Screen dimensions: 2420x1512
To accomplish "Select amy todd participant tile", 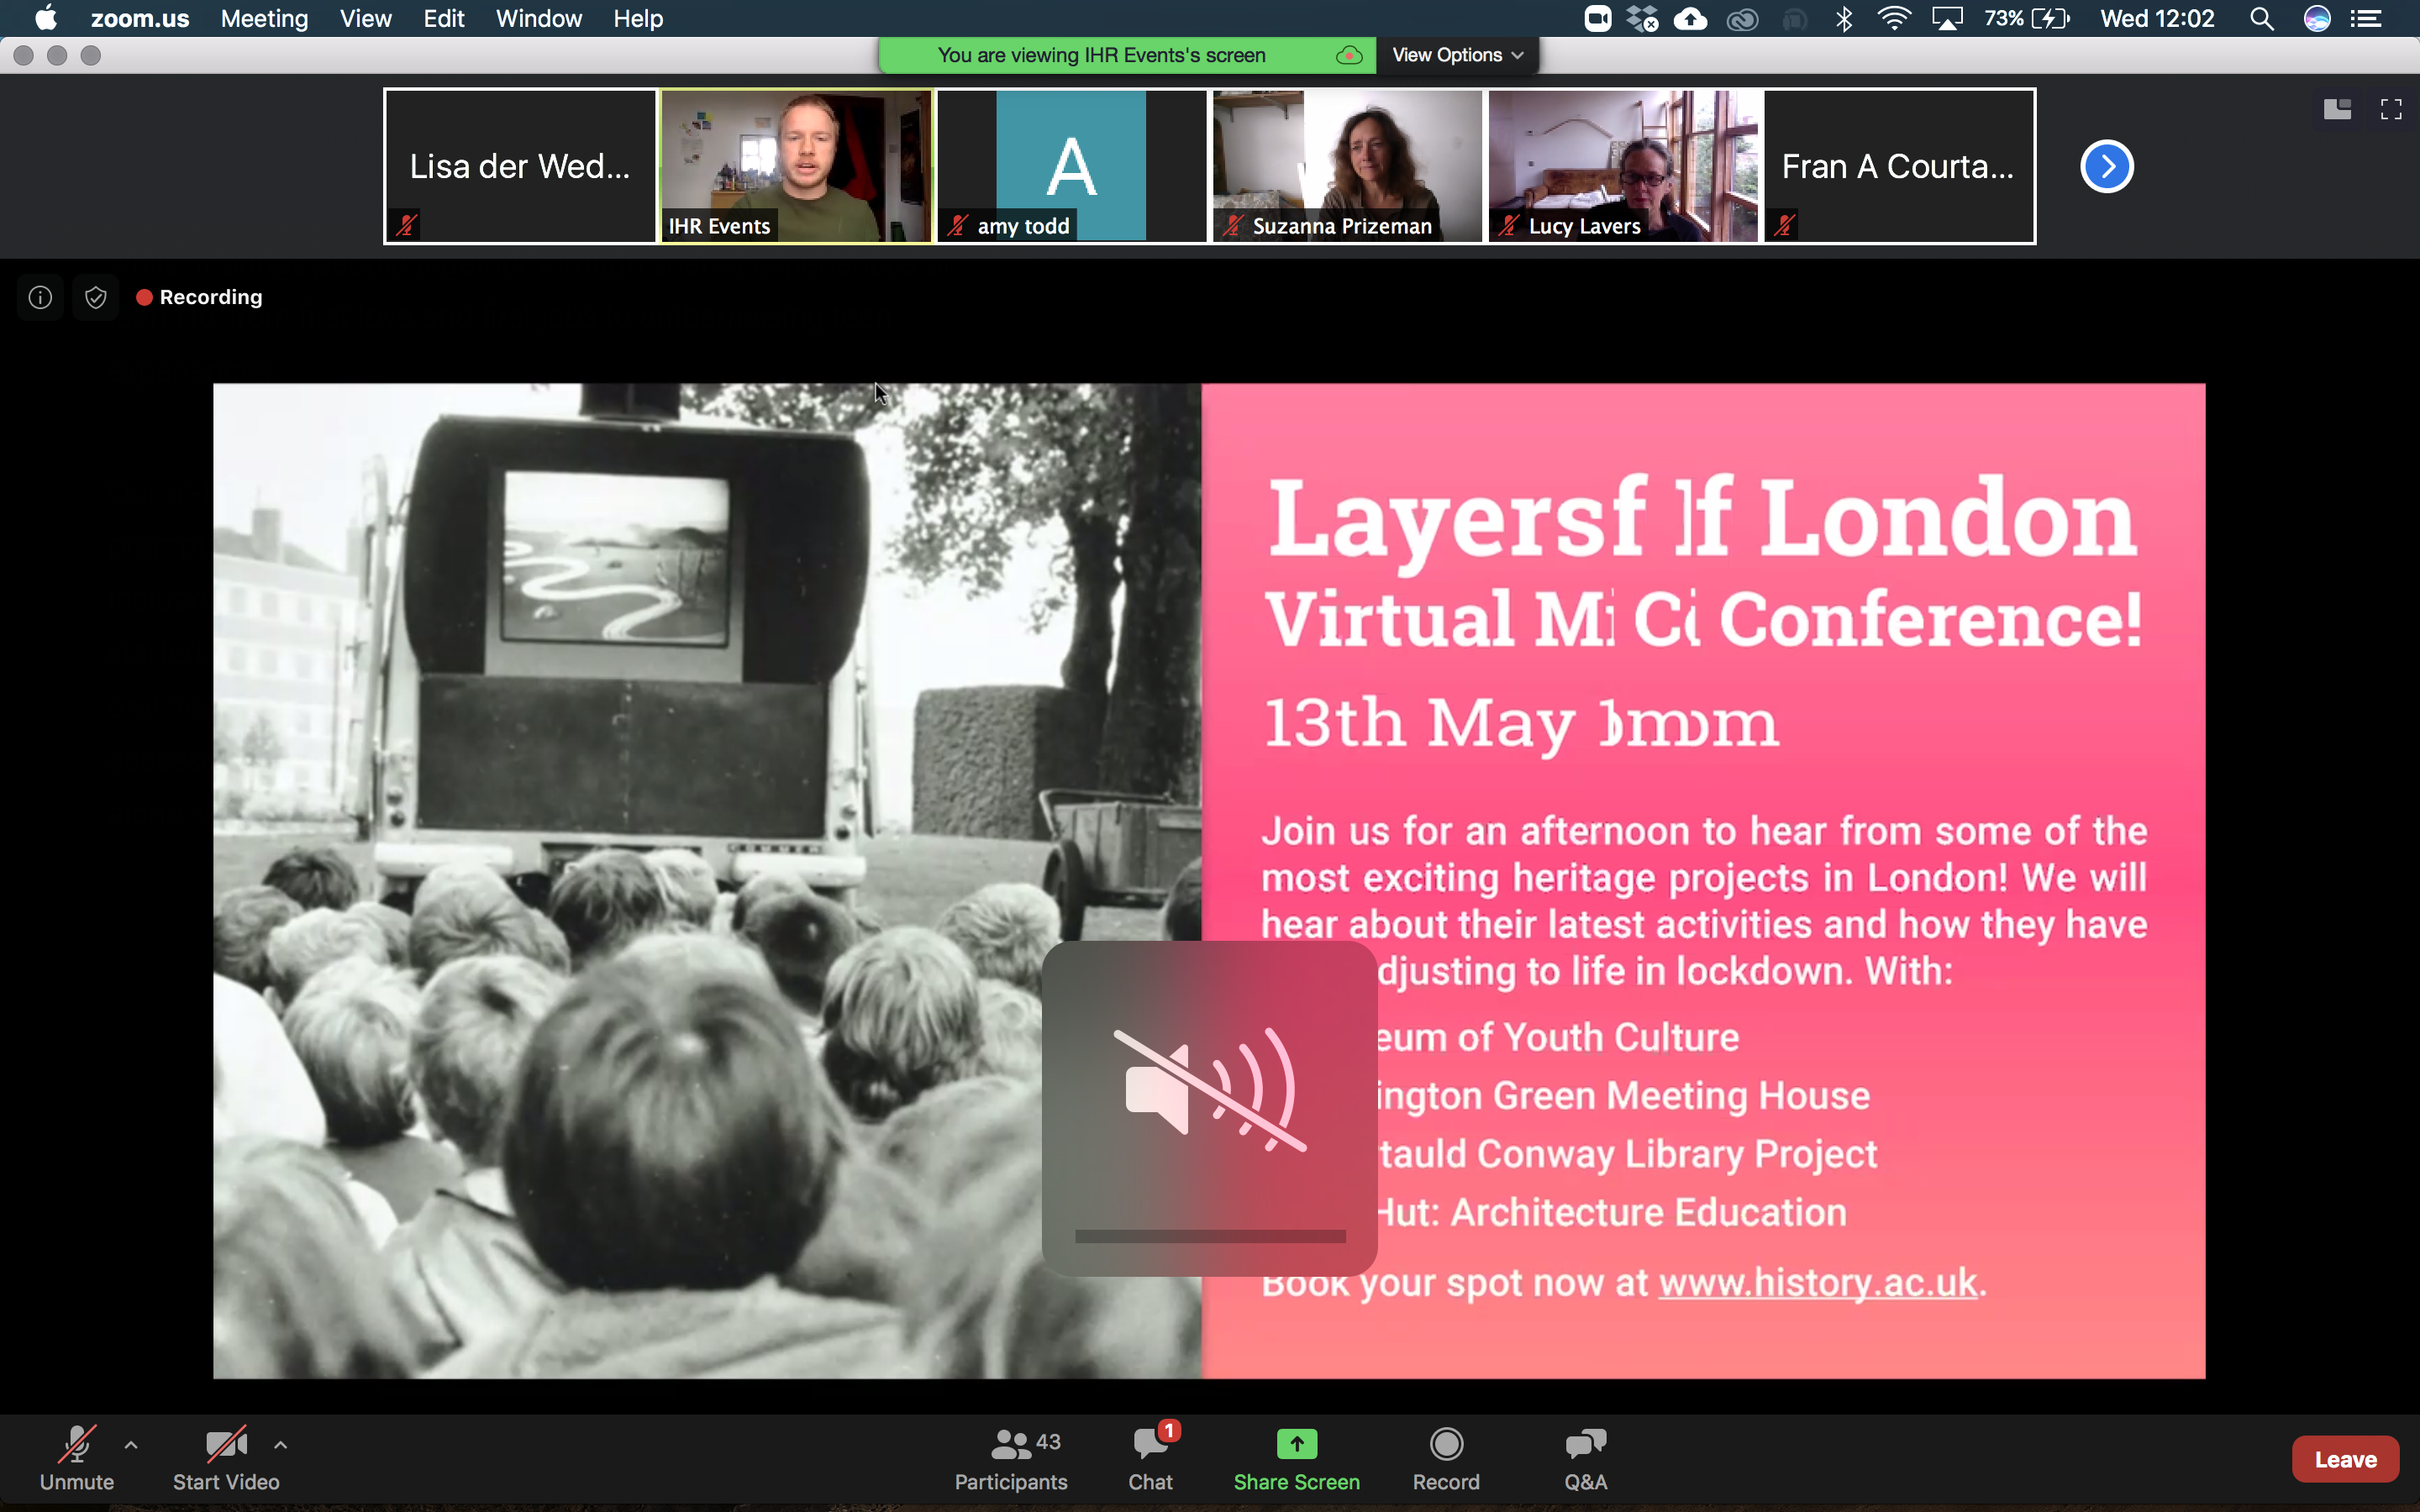I will pyautogui.click(x=1071, y=166).
